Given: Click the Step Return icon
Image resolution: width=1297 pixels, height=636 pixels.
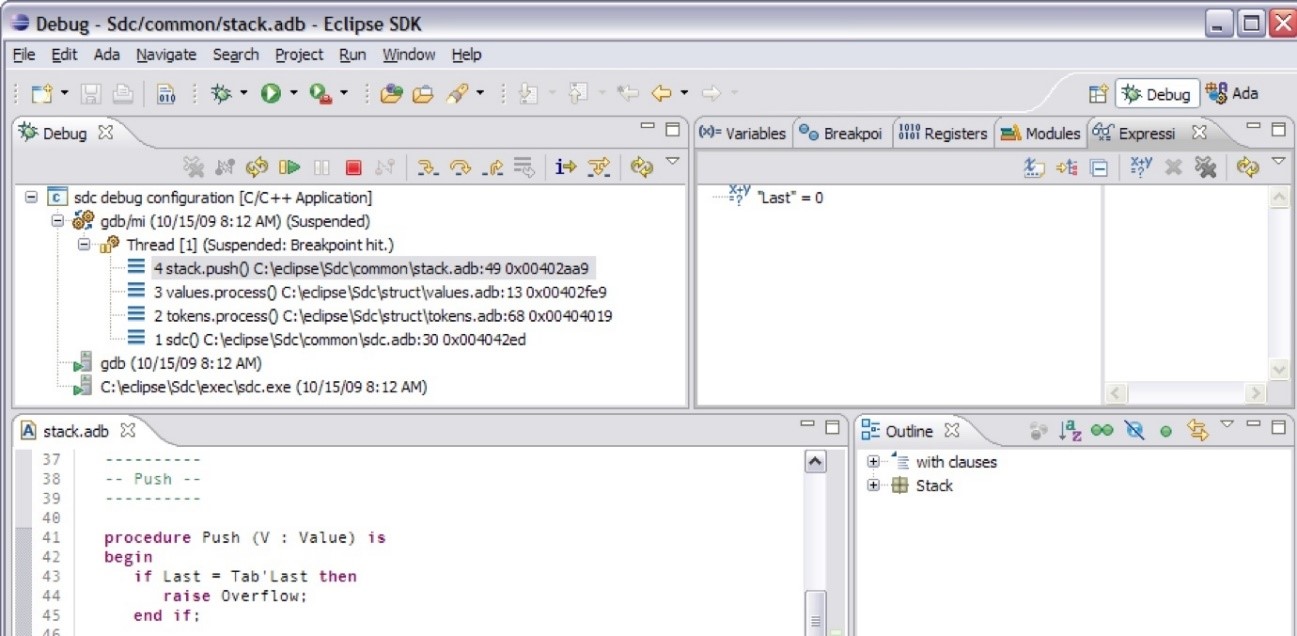Looking at the screenshot, I should [492, 168].
